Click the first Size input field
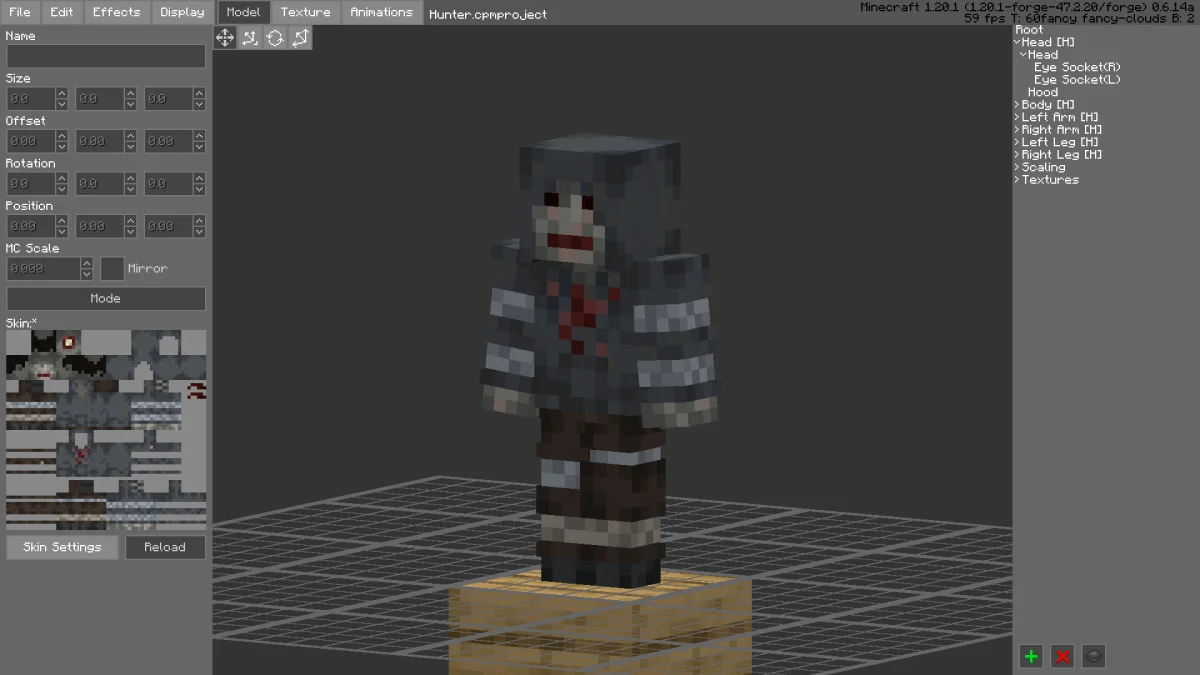1200x675 pixels. pos(31,99)
